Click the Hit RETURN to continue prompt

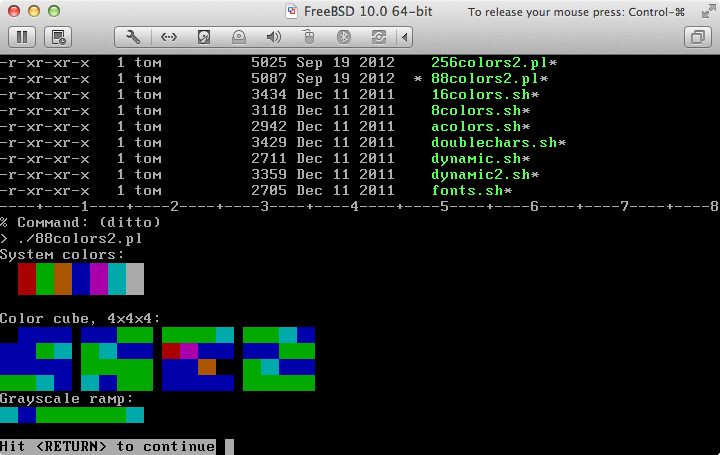coord(107,446)
